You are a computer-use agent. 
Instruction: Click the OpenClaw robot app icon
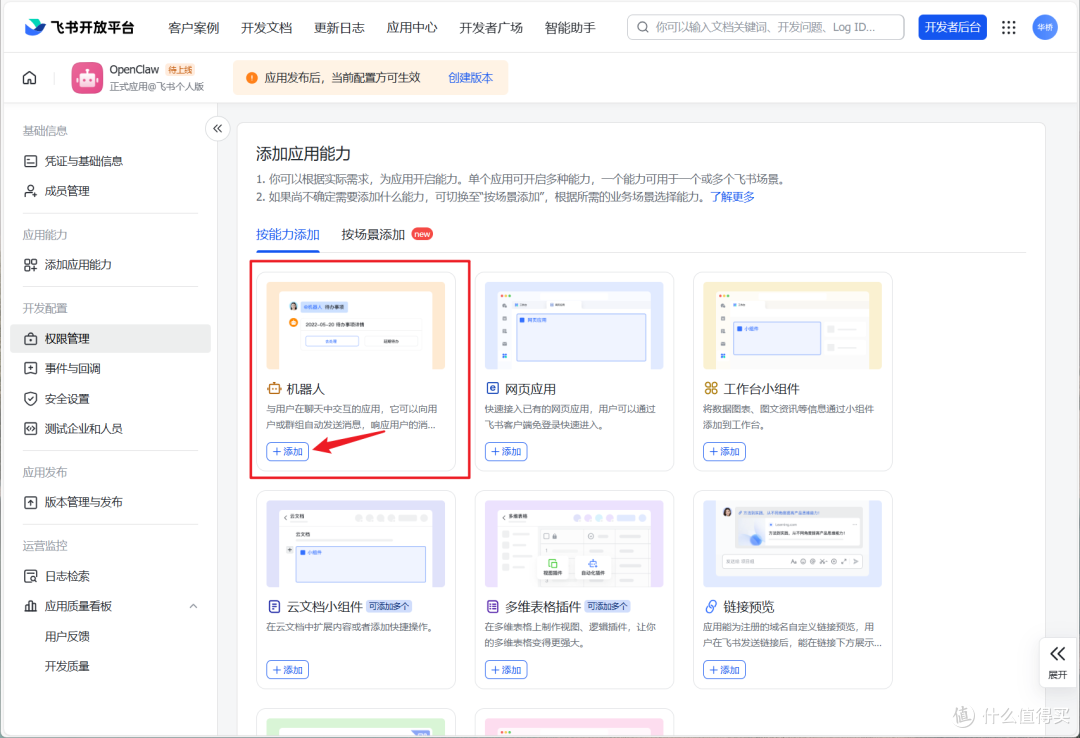point(87,78)
